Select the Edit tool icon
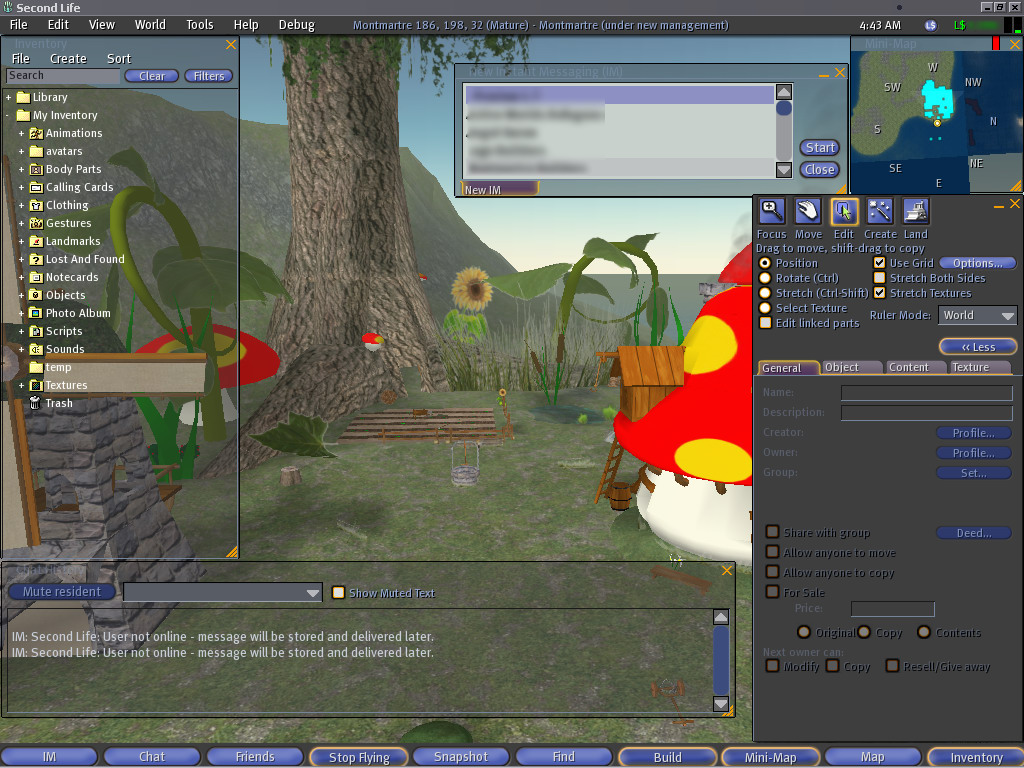Screen dimensions: 1024x768 pyautogui.click(x=844, y=212)
